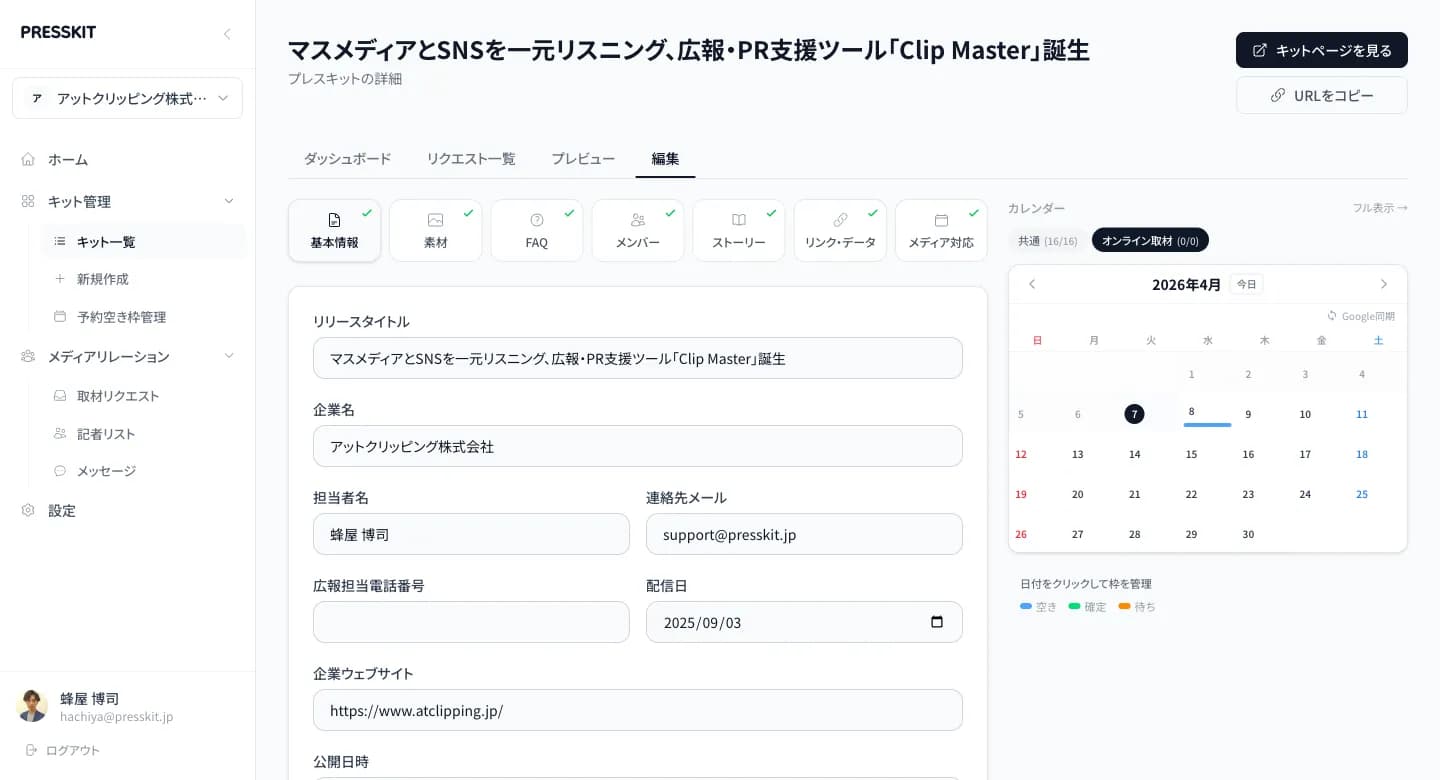Click the calendar icon beside 予約空き枠管理

(x=60, y=317)
